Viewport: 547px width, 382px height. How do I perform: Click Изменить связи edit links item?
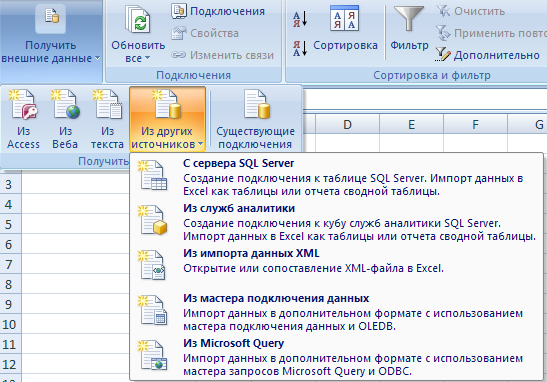pos(223,55)
